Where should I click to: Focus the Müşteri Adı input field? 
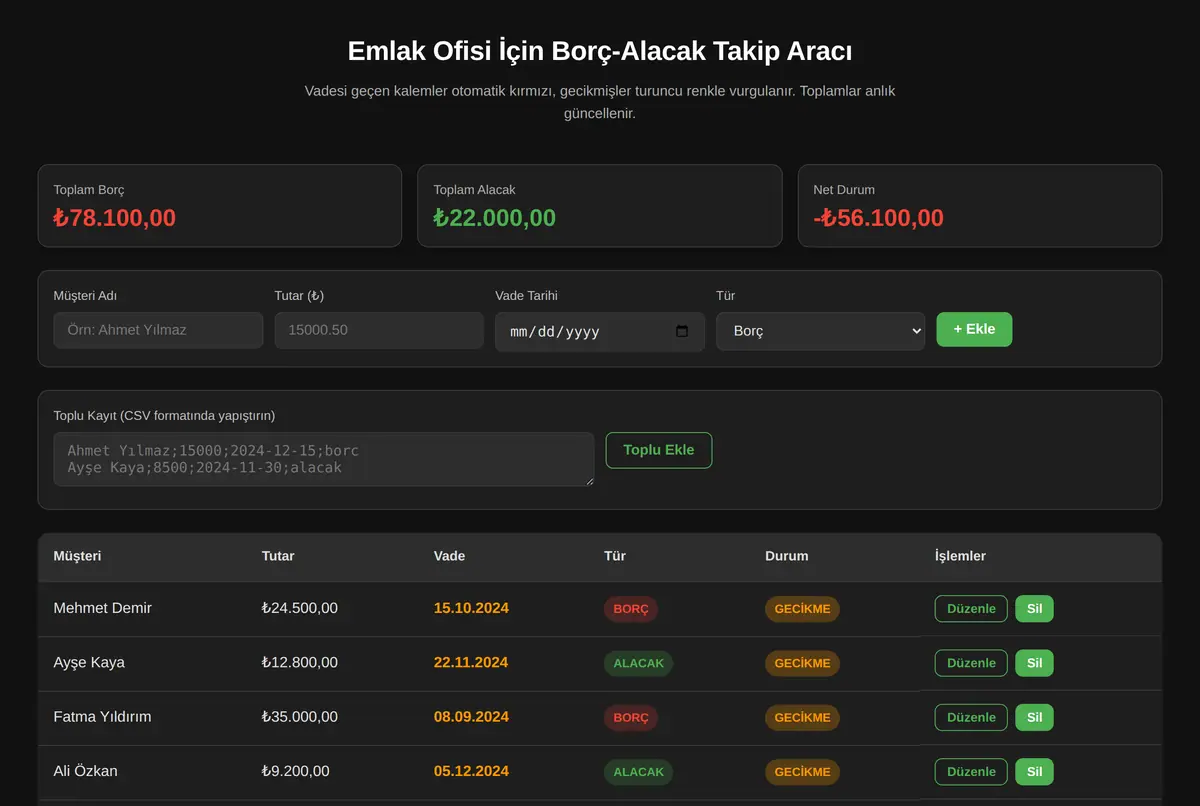click(x=158, y=330)
